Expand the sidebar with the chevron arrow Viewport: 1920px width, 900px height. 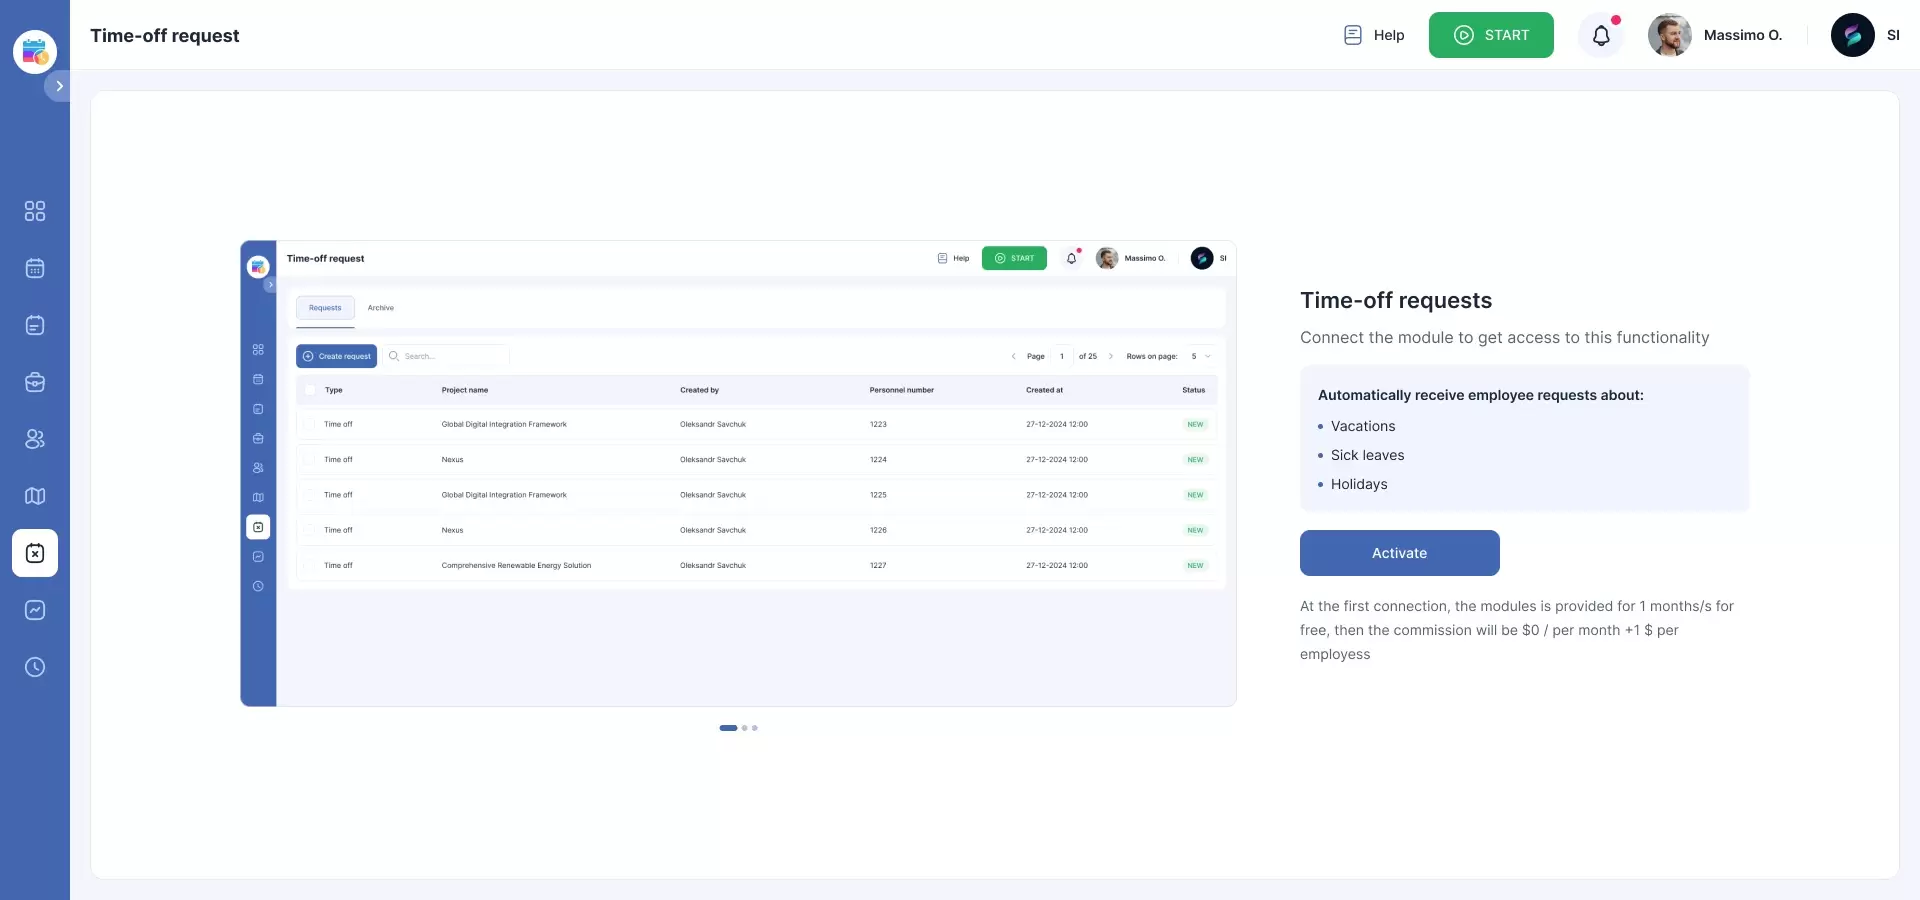[59, 86]
